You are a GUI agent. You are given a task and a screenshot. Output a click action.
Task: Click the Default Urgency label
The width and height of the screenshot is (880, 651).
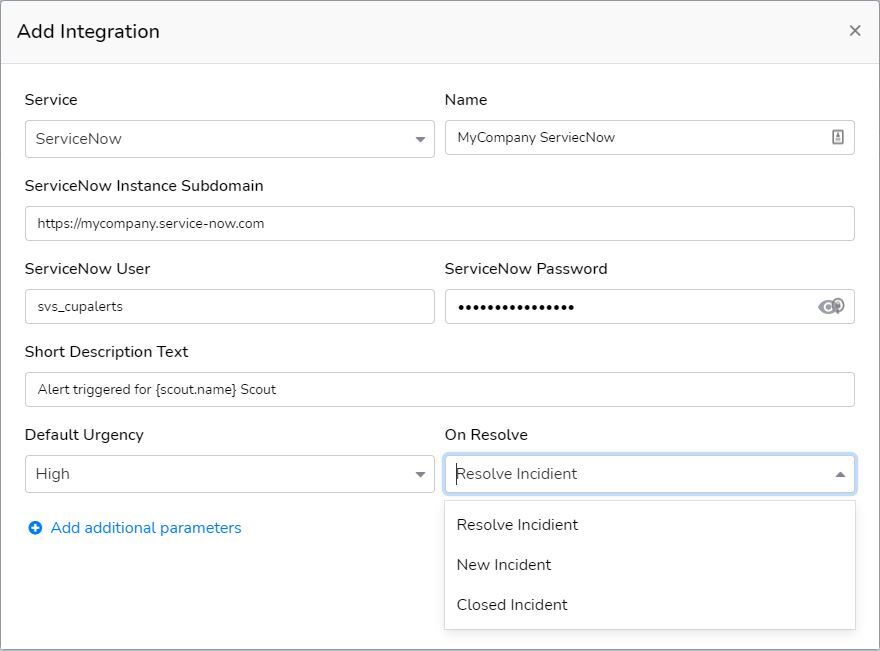[84, 435]
